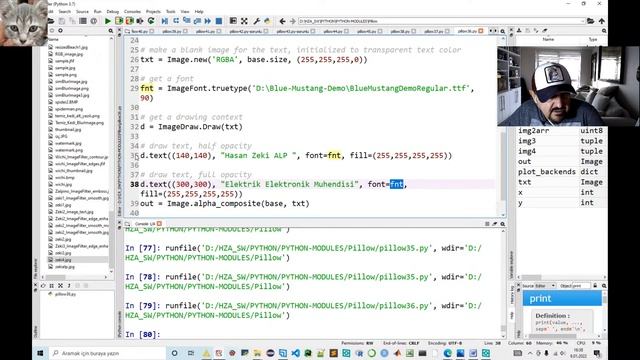
Task: Open the View menu
Action: coord(185,11)
